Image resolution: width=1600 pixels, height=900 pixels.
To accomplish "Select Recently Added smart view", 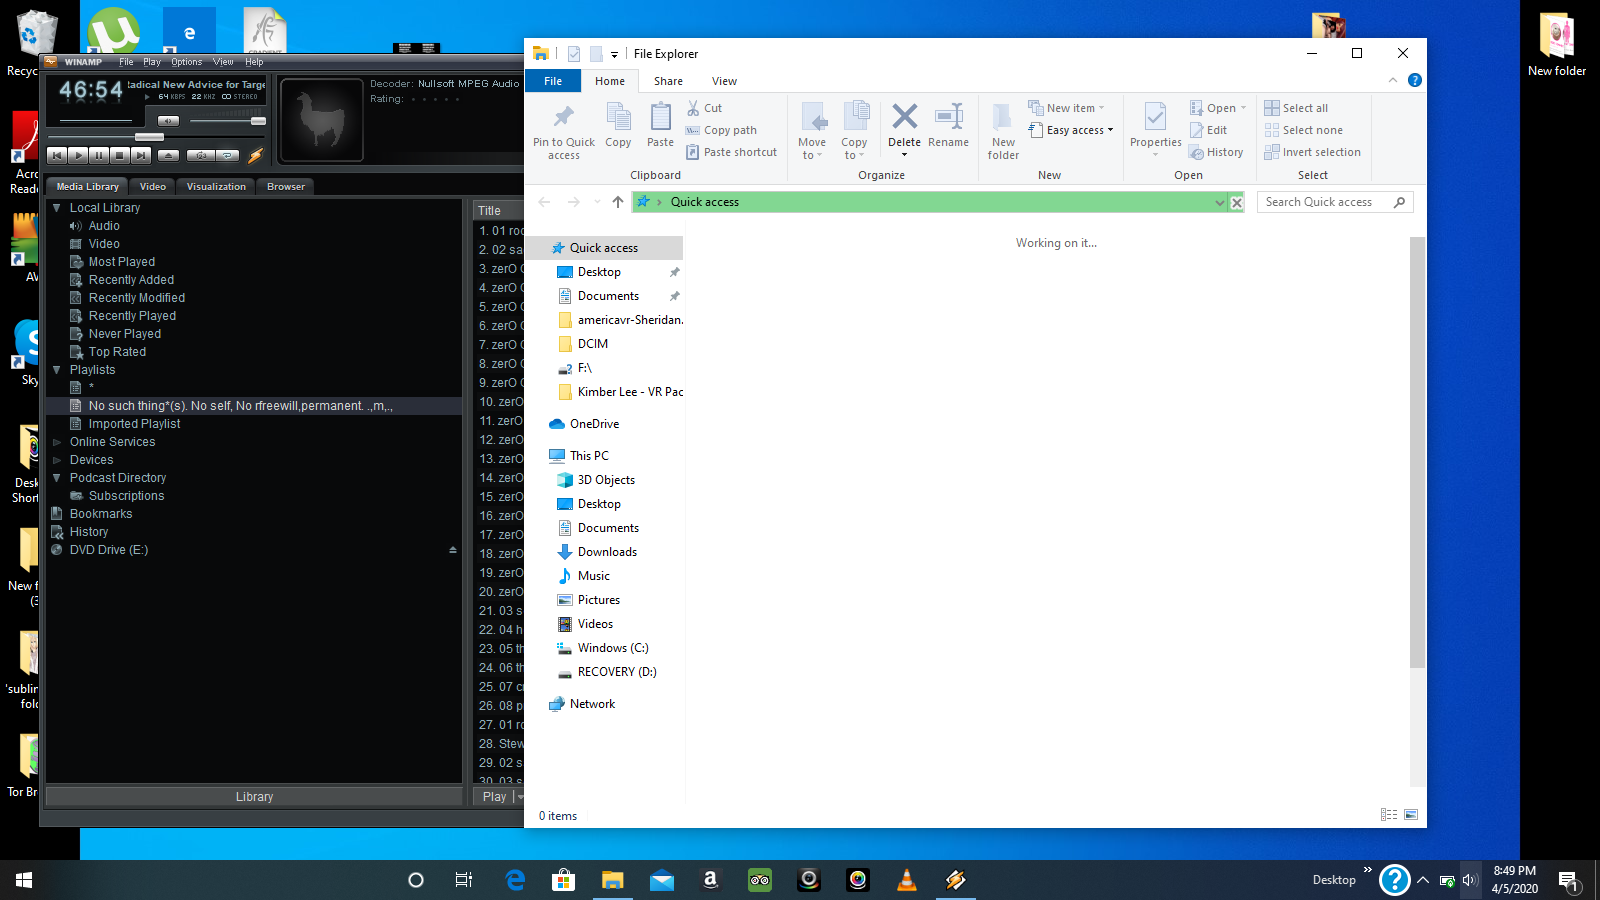I will pos(131,280).
